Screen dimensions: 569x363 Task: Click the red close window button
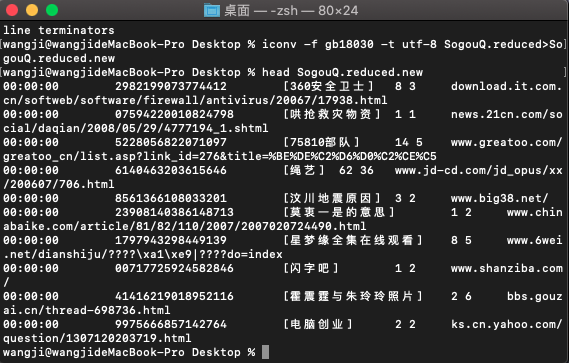coord(12,10)
